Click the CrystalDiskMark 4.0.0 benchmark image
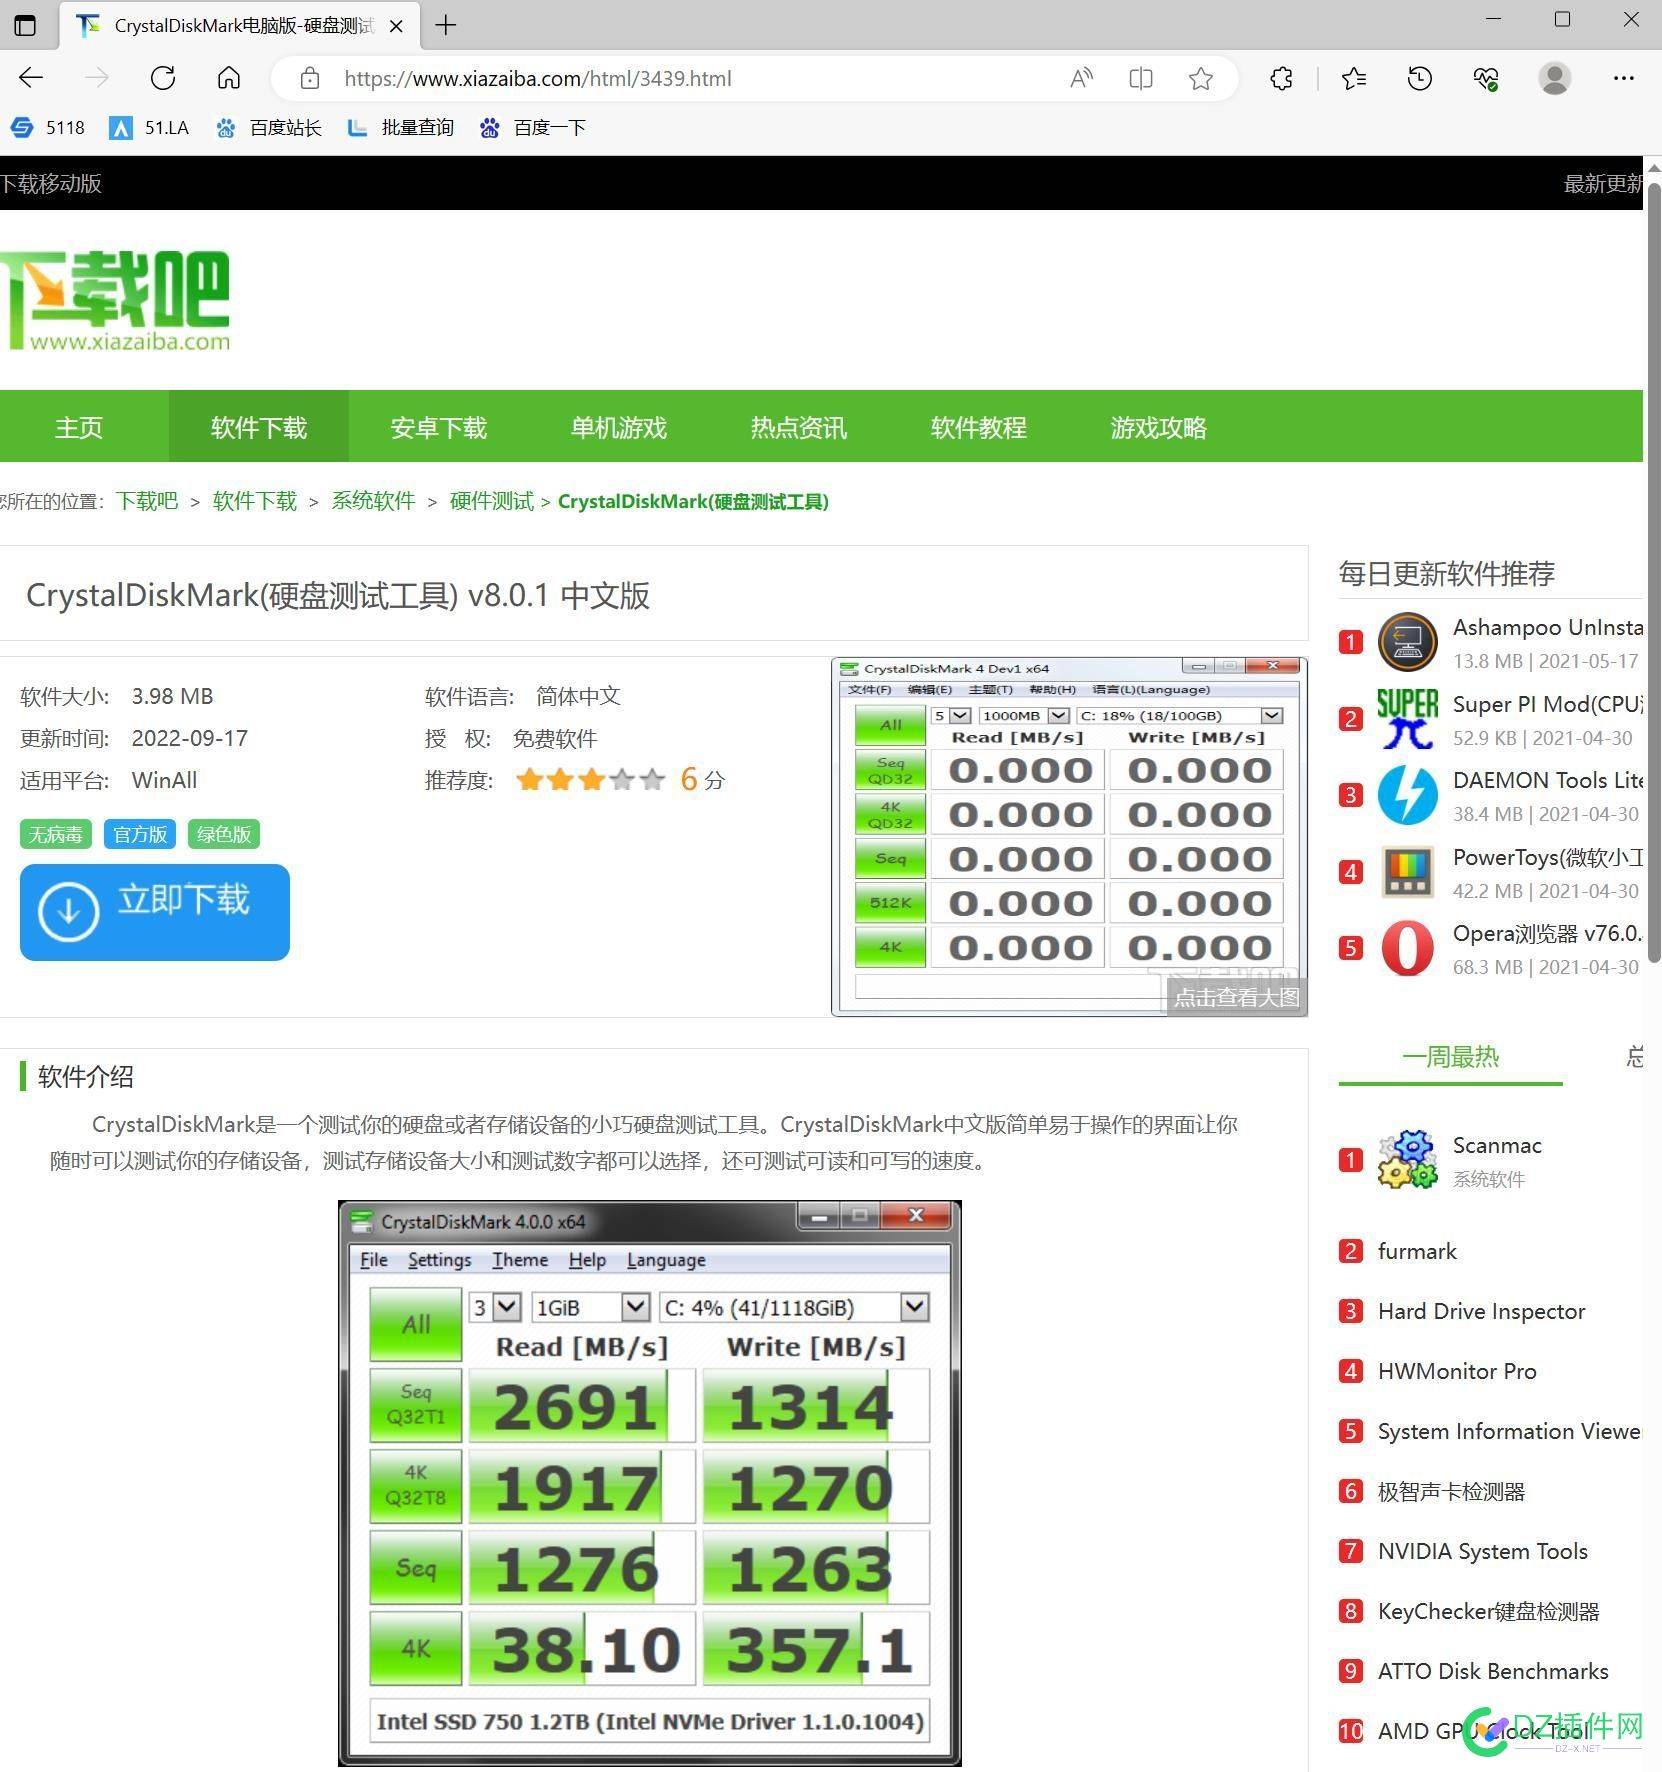 click(x=650, y=1483)
